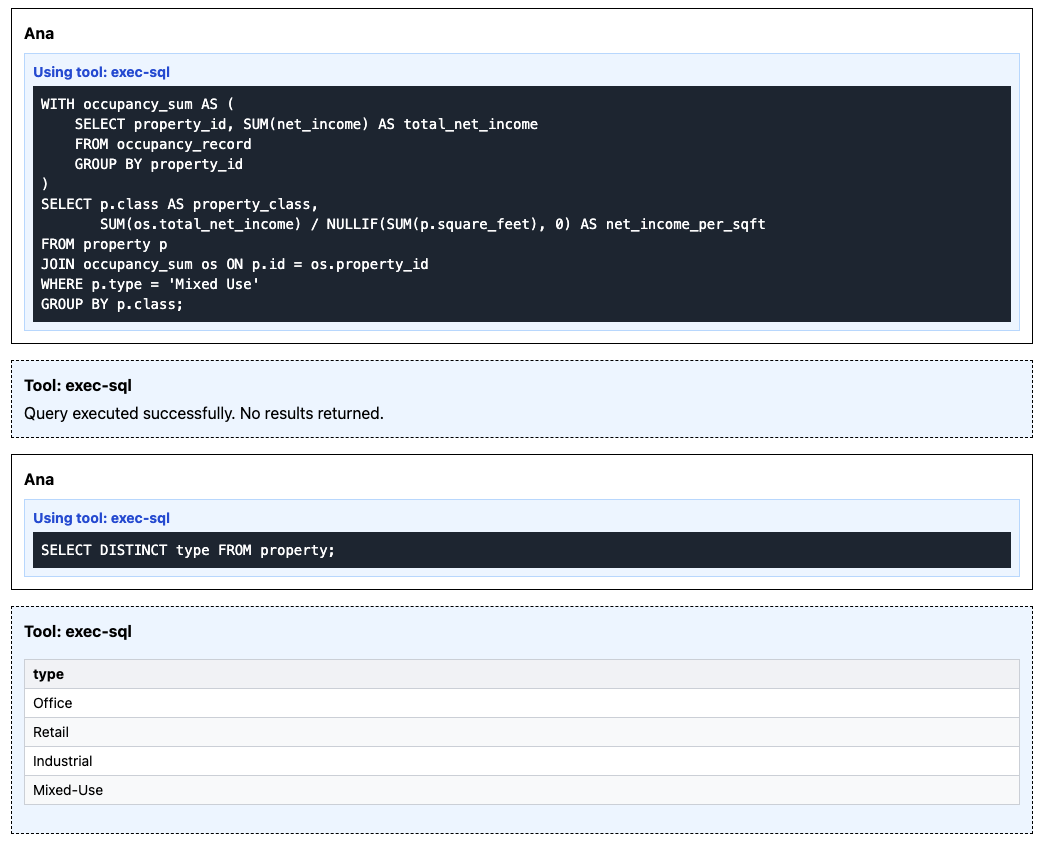
Task: Click the "Industrial" table row
Action: pos(62,761)
